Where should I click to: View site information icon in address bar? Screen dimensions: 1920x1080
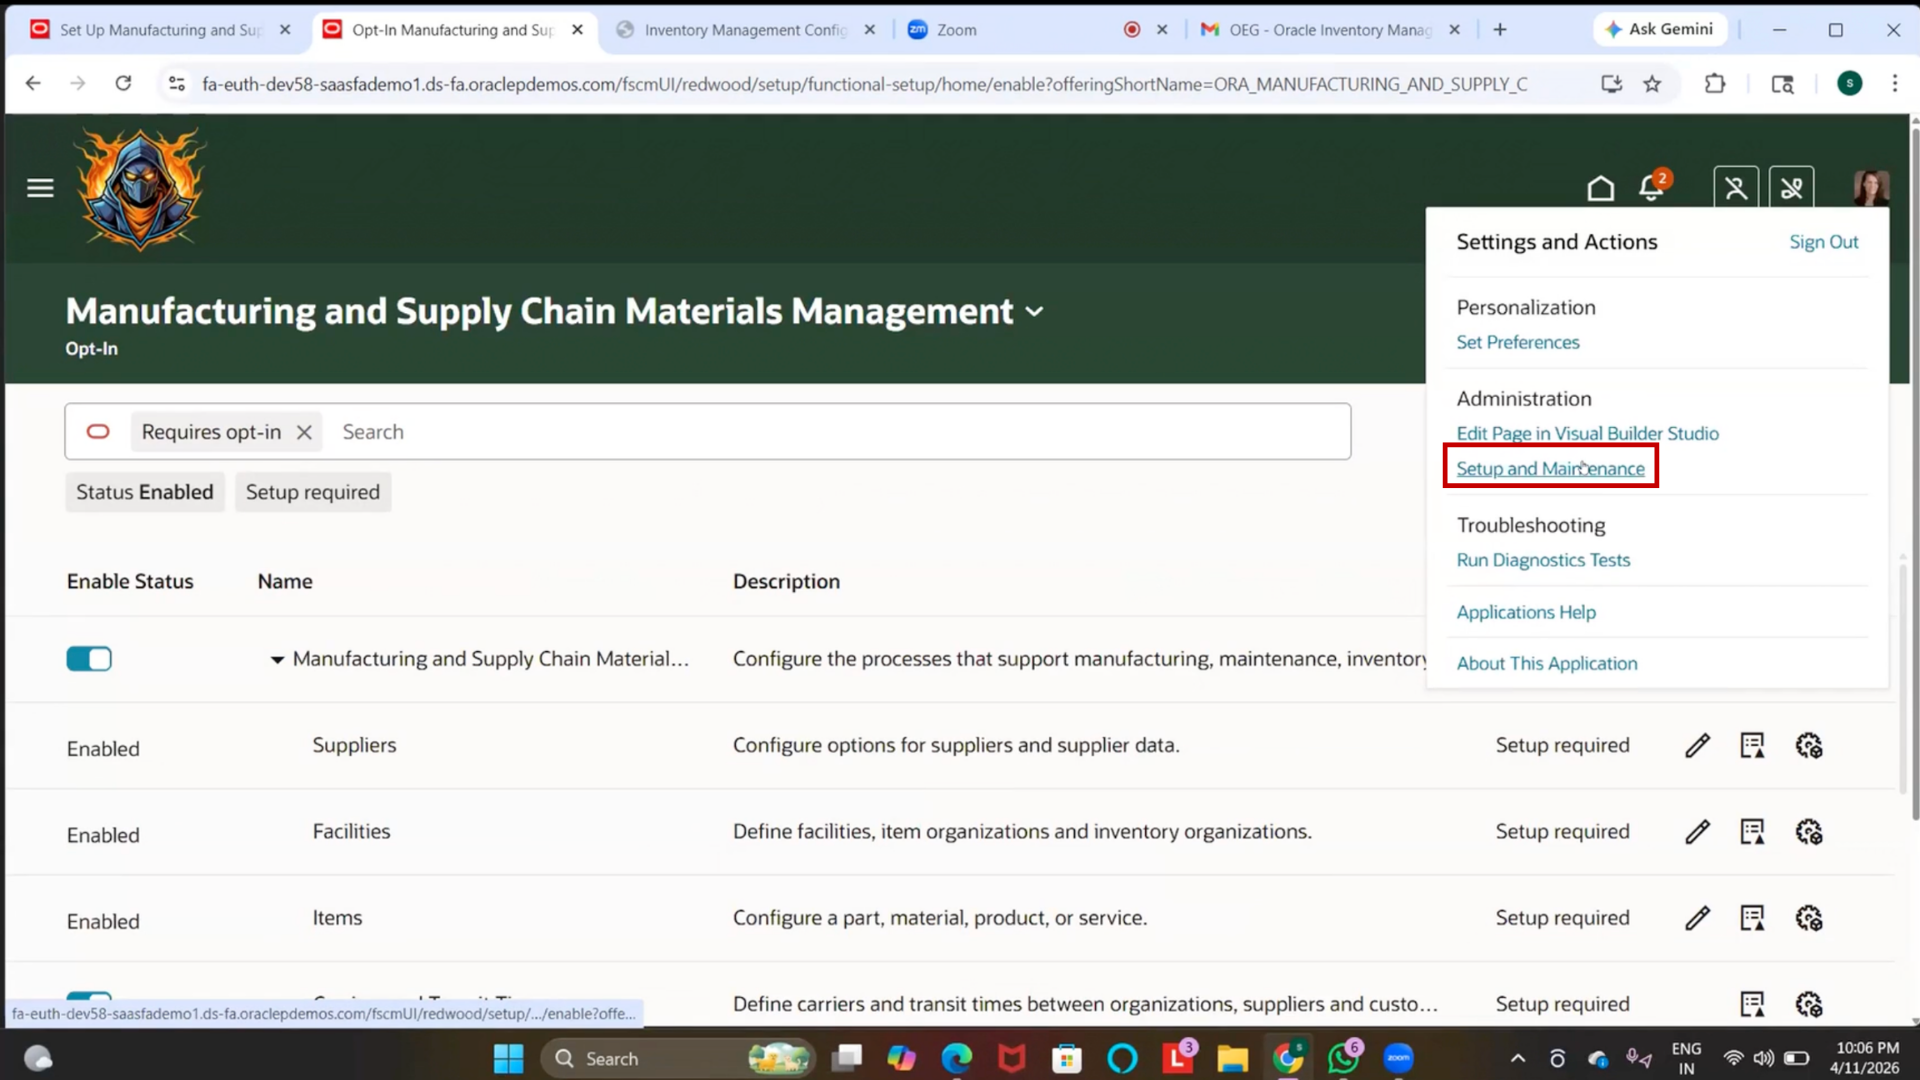pyautogui.click(x=177, y=84)
